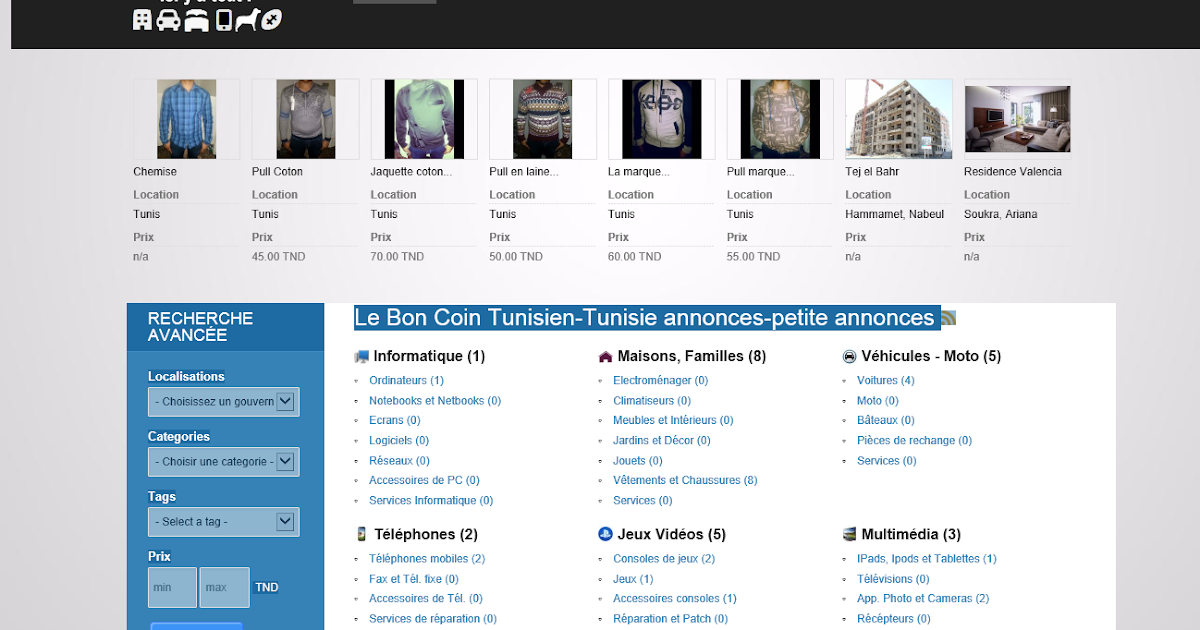The image size is (1200, 630).
Task: Open the Tej el Bahr title link
Action: pyautogui.click(x=872, y=172)
